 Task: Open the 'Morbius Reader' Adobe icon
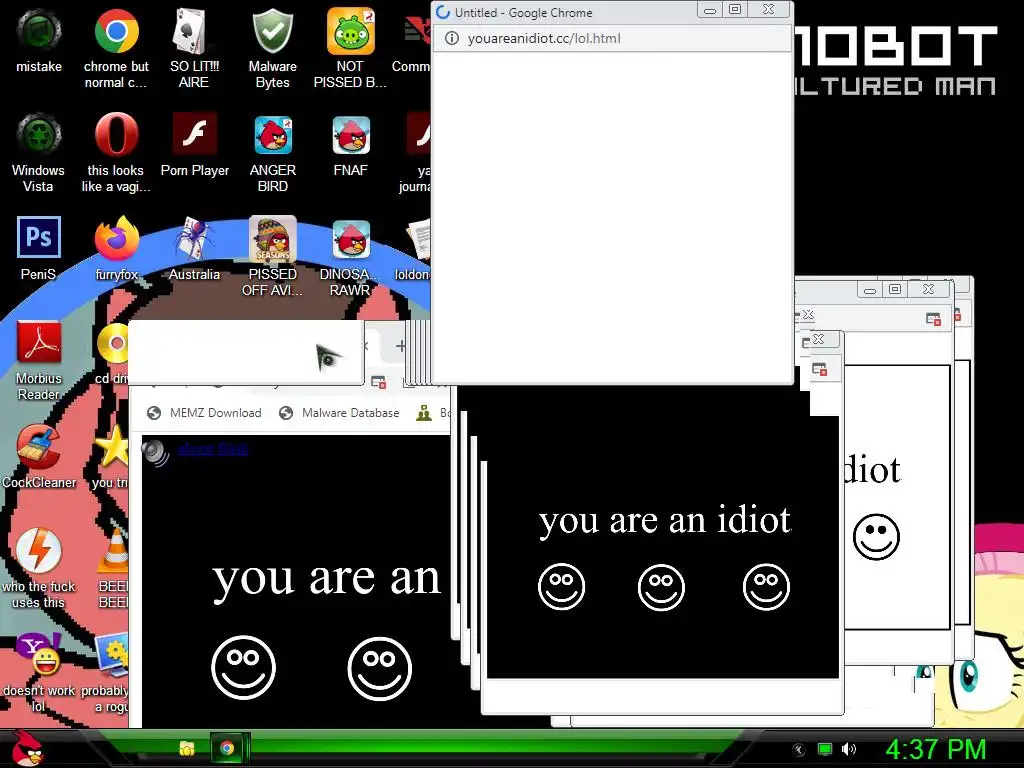tap(39, 359)
